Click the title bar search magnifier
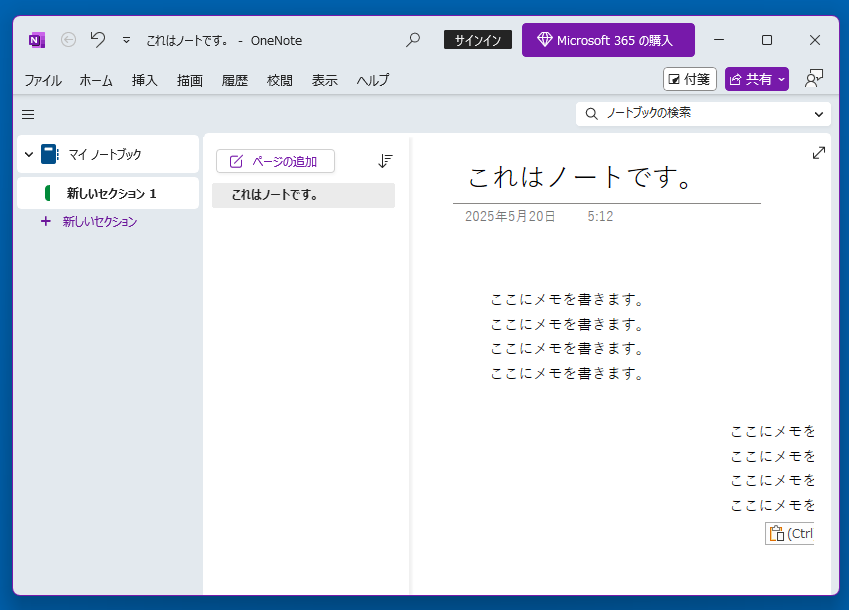The width and height of the screenshot is (849, 610). click(x=413, y=40)
